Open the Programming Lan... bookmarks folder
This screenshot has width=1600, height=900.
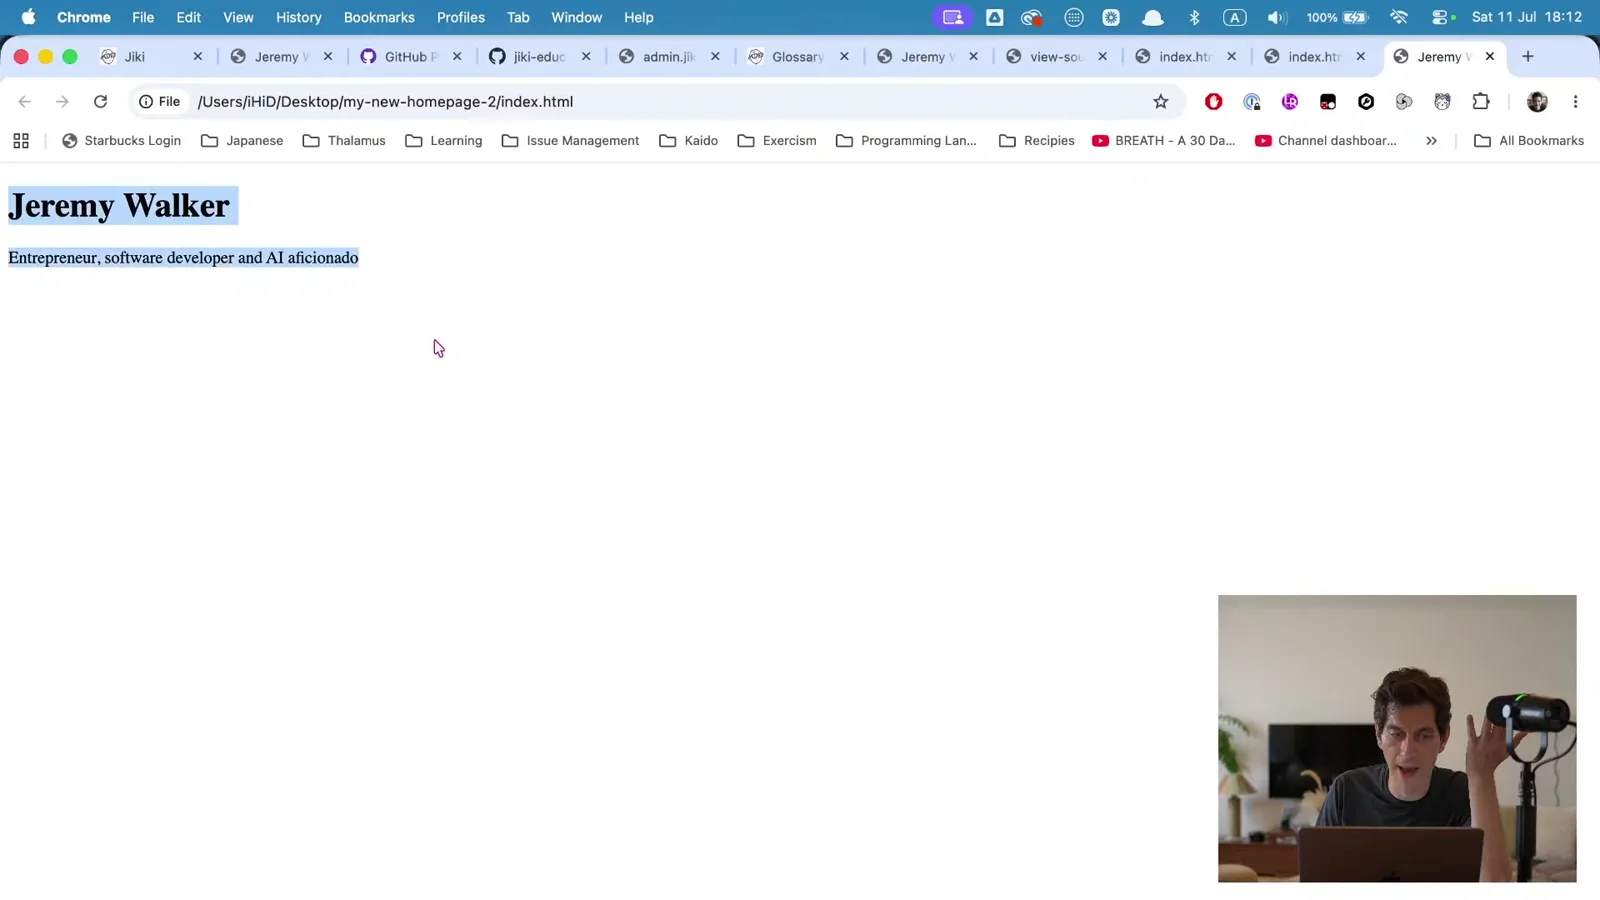(906, 141)
